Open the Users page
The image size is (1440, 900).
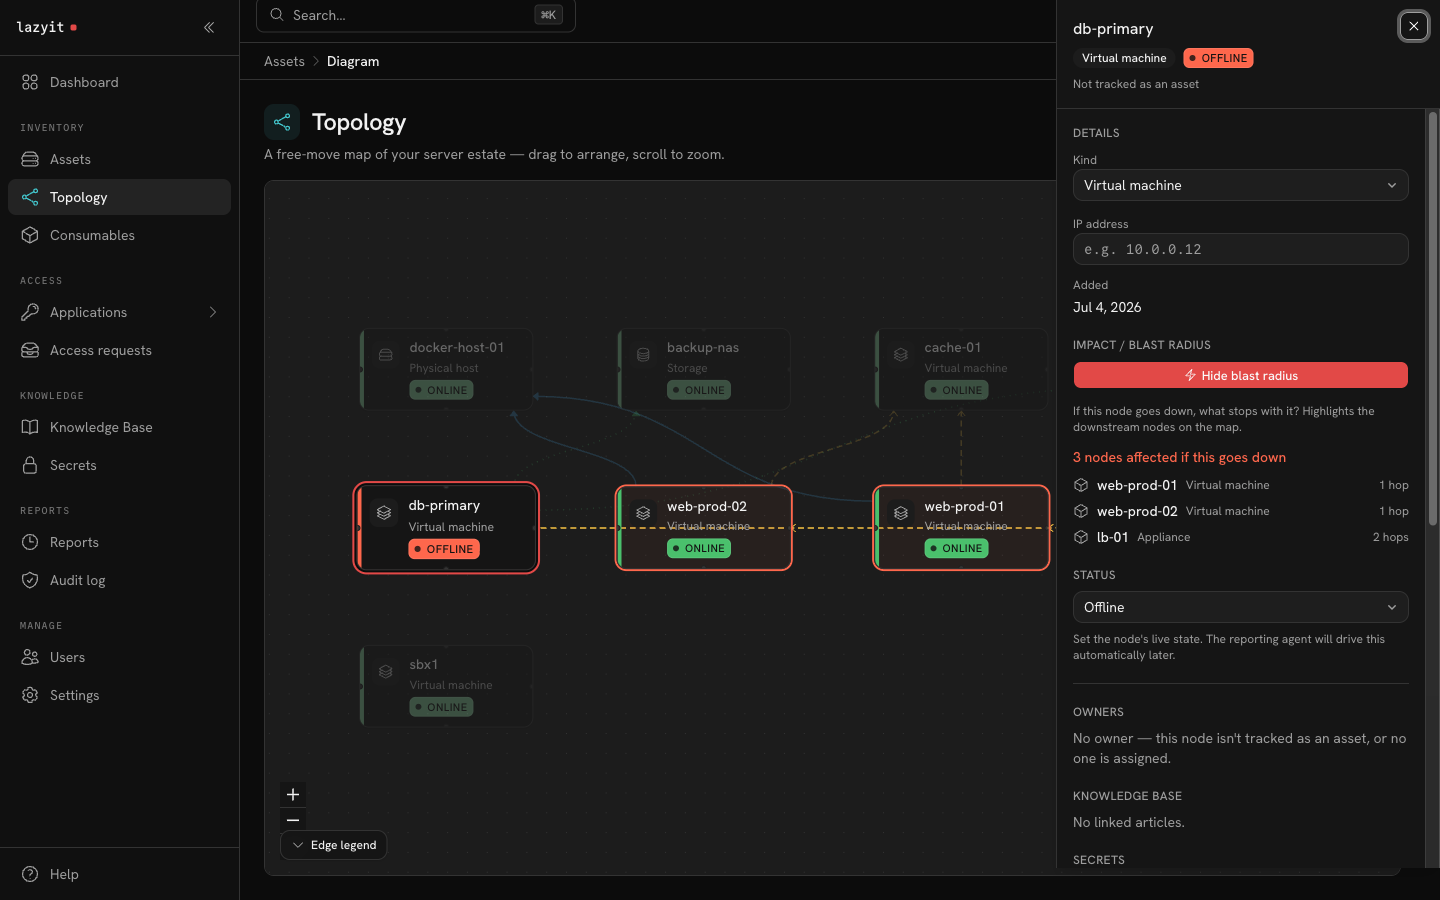pyautogui.click(x=119, y=657)
